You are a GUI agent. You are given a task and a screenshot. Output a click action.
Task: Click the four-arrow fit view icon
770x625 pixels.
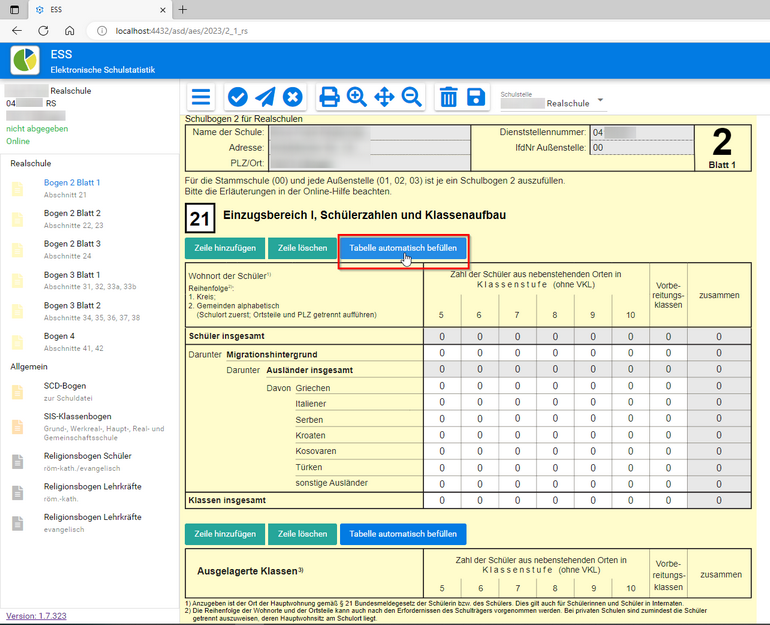pyautogui.click(x=384, y=97)
